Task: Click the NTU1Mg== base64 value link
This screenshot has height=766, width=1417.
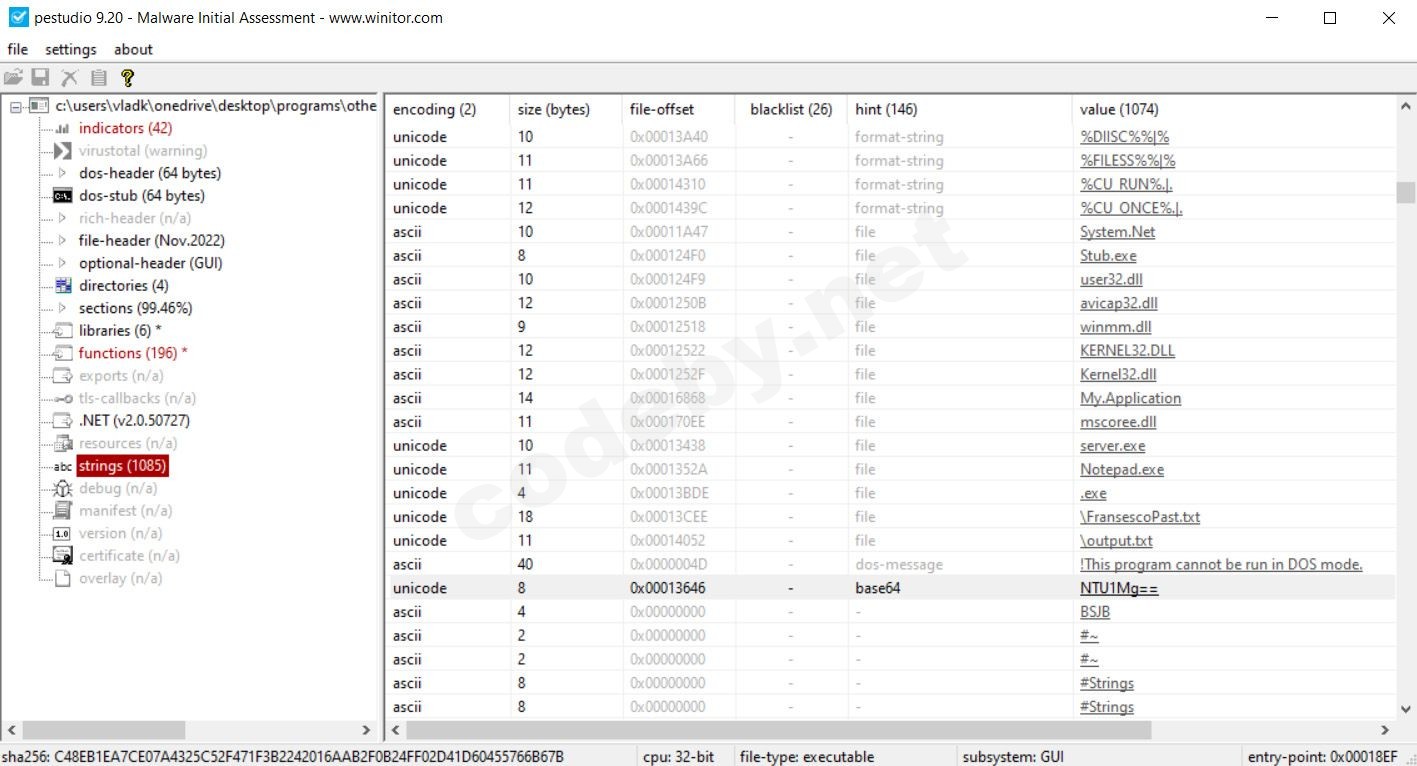Action: pyautogui.click(x=1119, y=588)
